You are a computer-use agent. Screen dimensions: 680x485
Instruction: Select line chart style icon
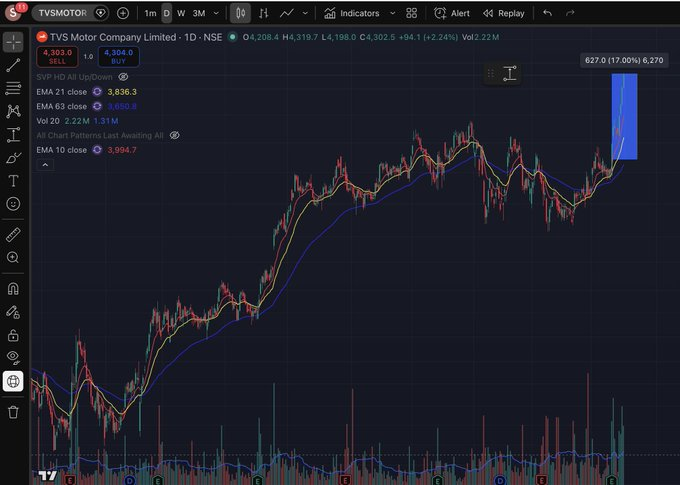(x=287, y=13)
